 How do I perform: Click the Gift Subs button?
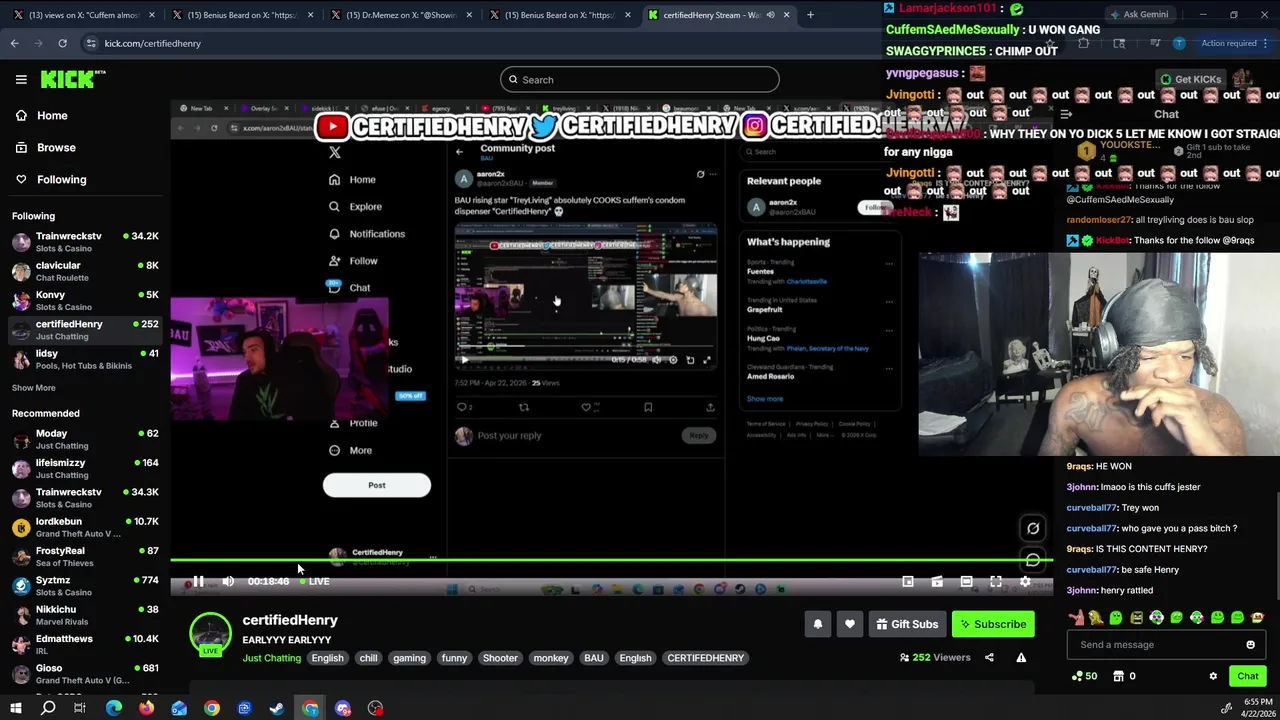907,624
